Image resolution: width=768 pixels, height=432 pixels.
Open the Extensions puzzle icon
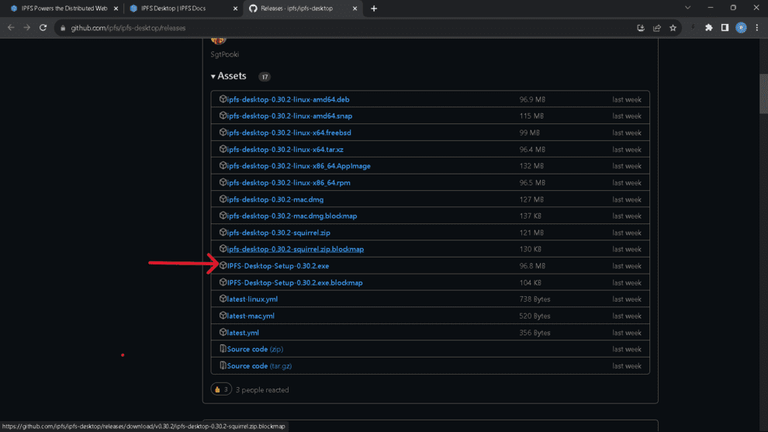tap(709, 28)
